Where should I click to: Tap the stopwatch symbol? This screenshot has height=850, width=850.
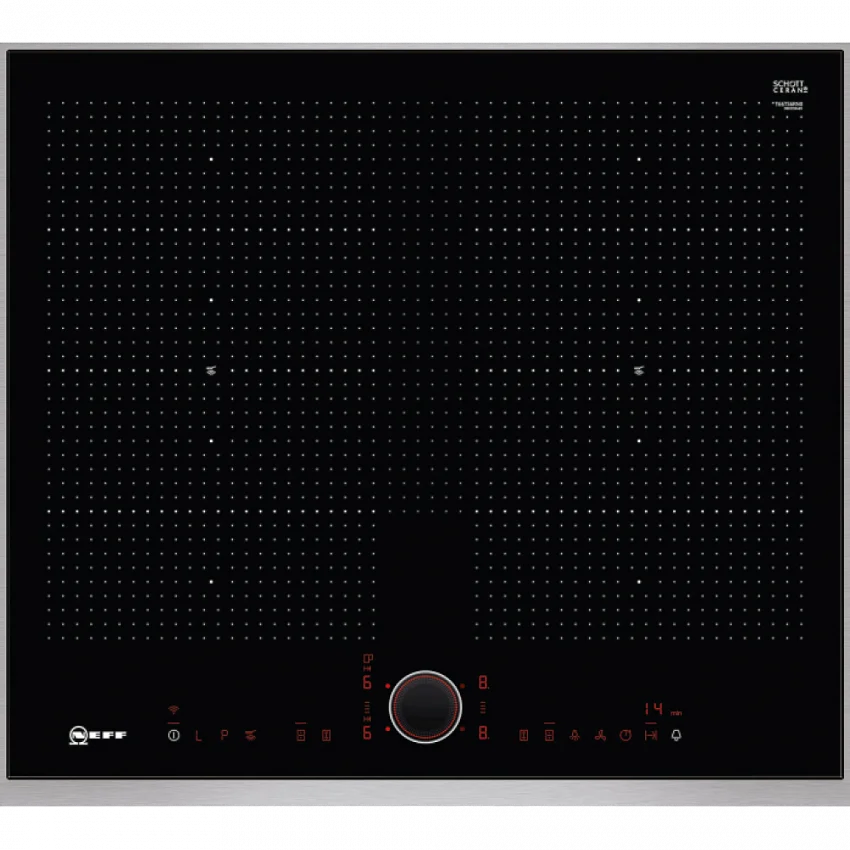[x=626, y=736]
